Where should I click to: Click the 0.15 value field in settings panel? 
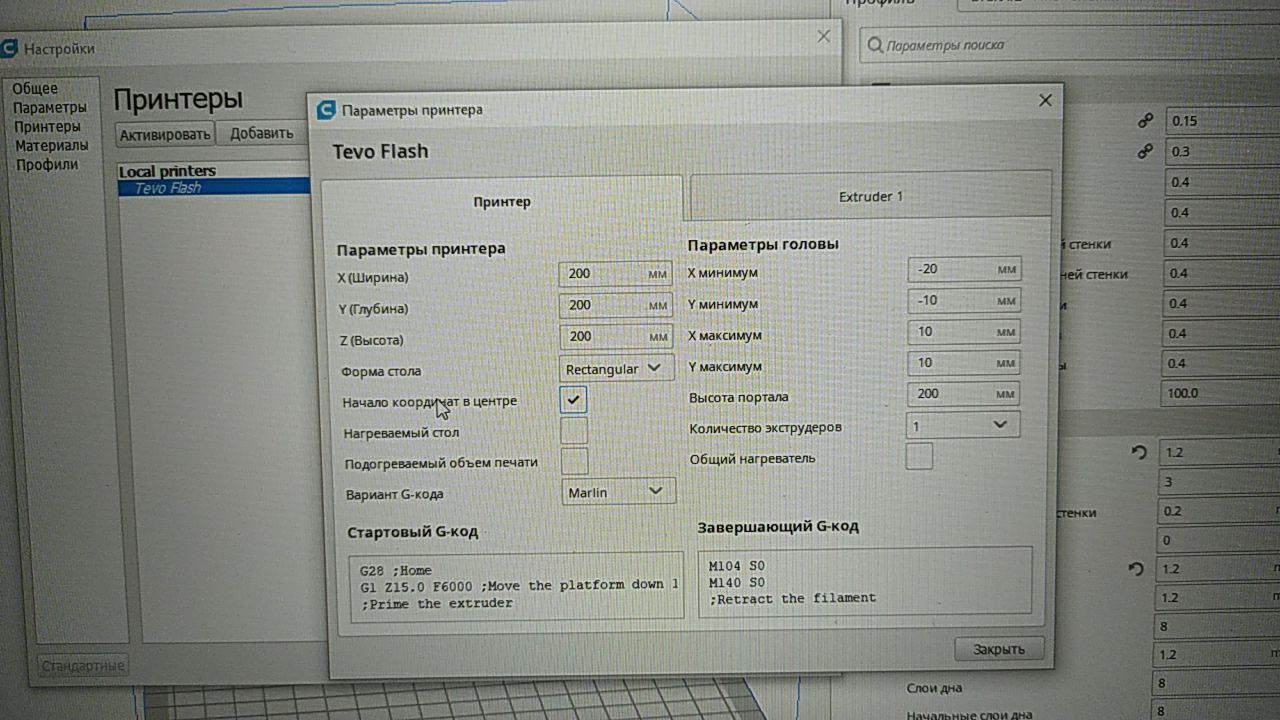(1222, 121)
